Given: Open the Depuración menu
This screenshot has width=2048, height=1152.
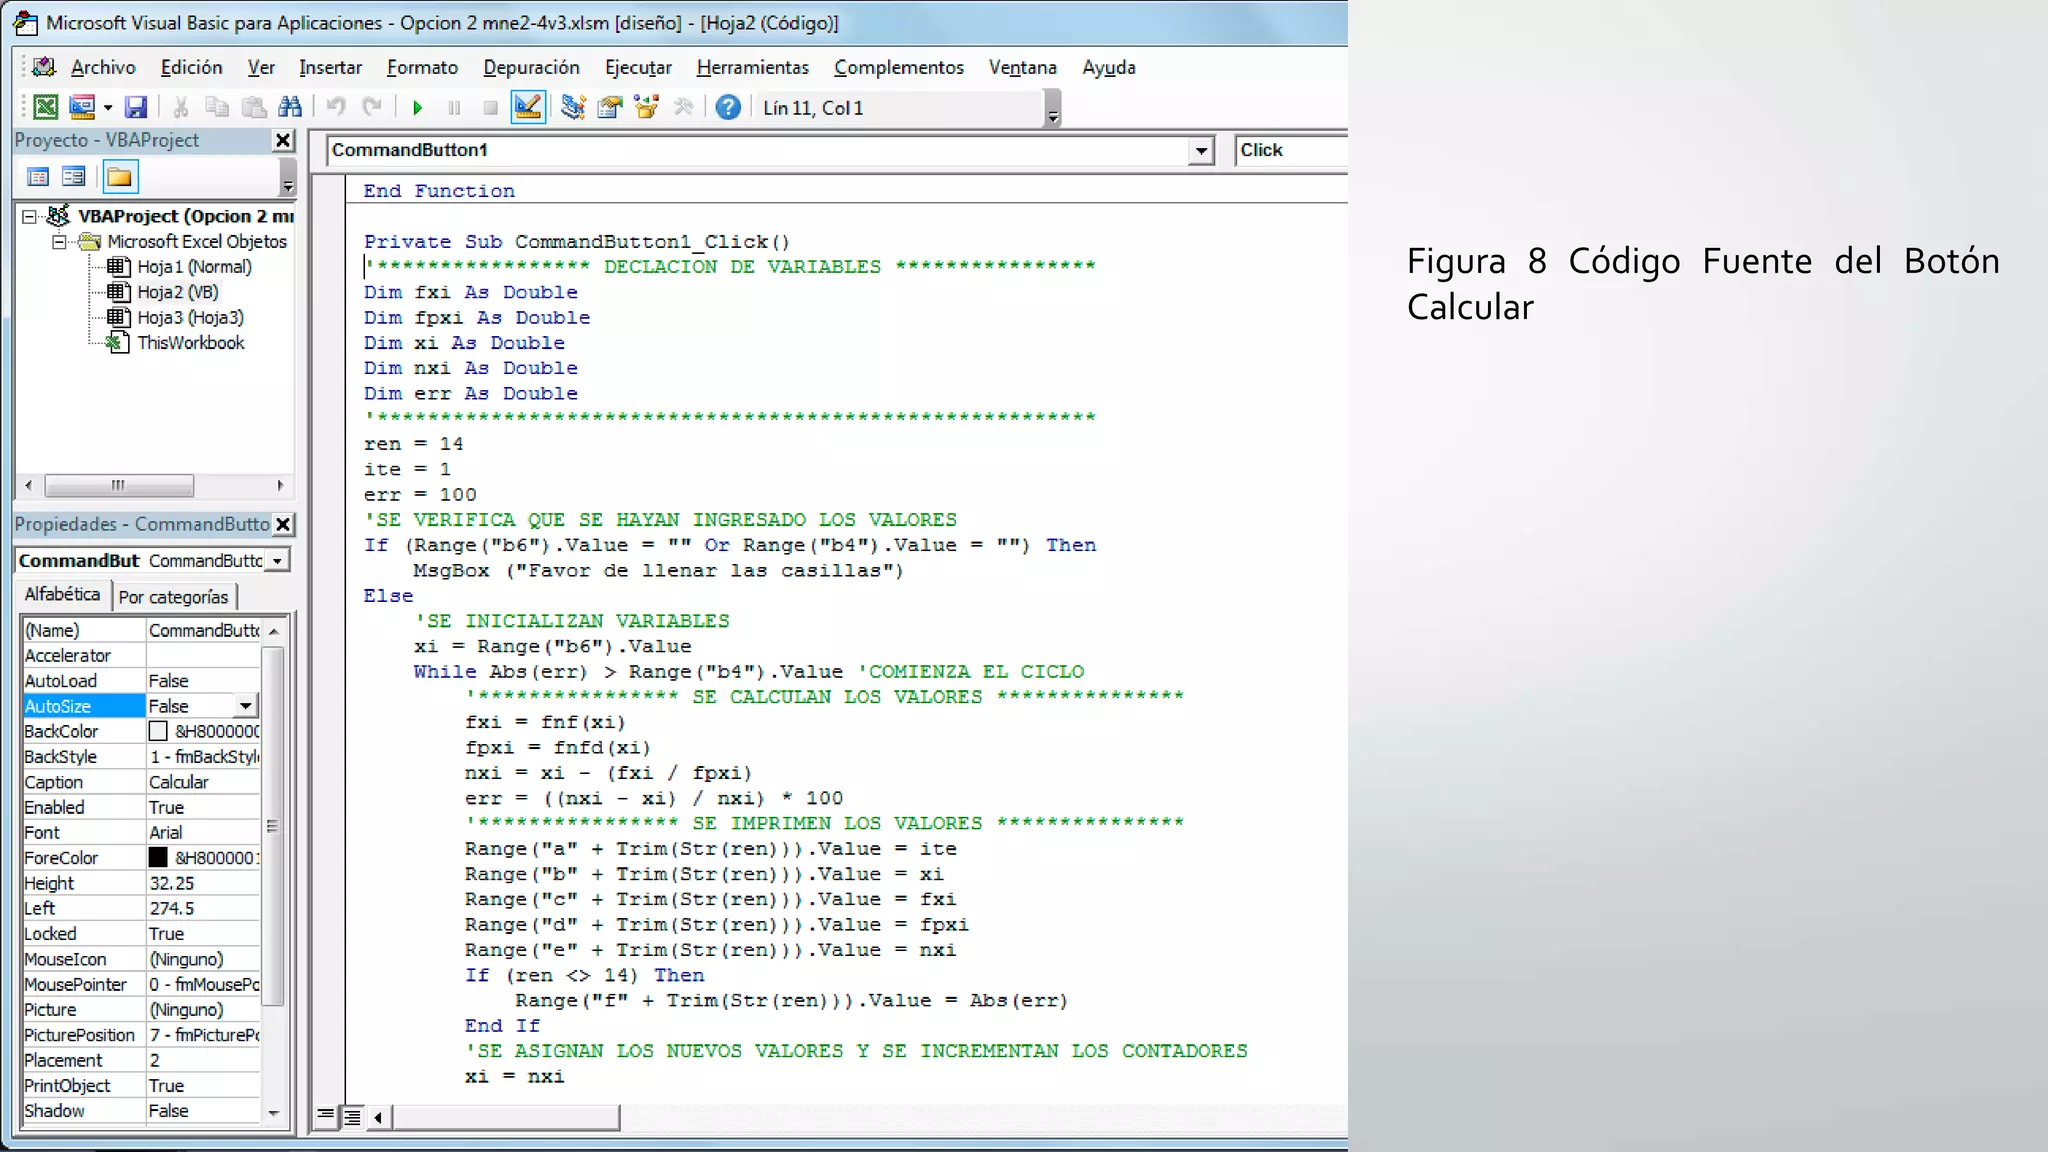Looking at the screenshot, I should tap(531, 67).
